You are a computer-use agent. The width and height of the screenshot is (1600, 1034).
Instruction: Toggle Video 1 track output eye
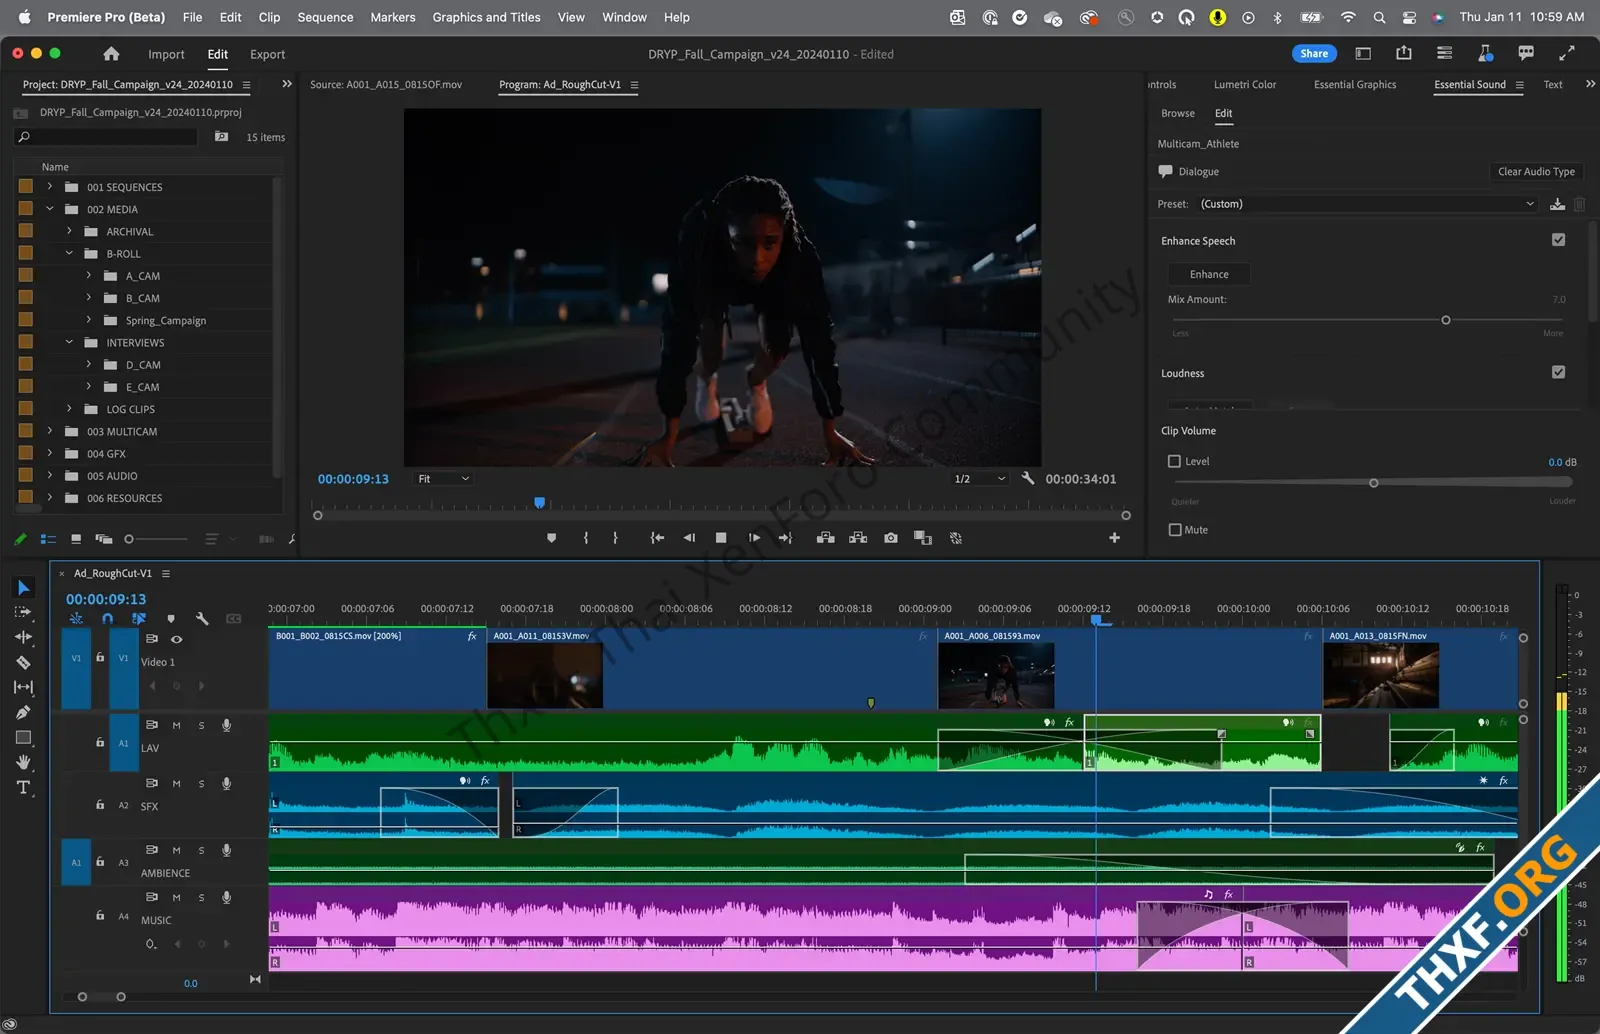pos(177,639)
